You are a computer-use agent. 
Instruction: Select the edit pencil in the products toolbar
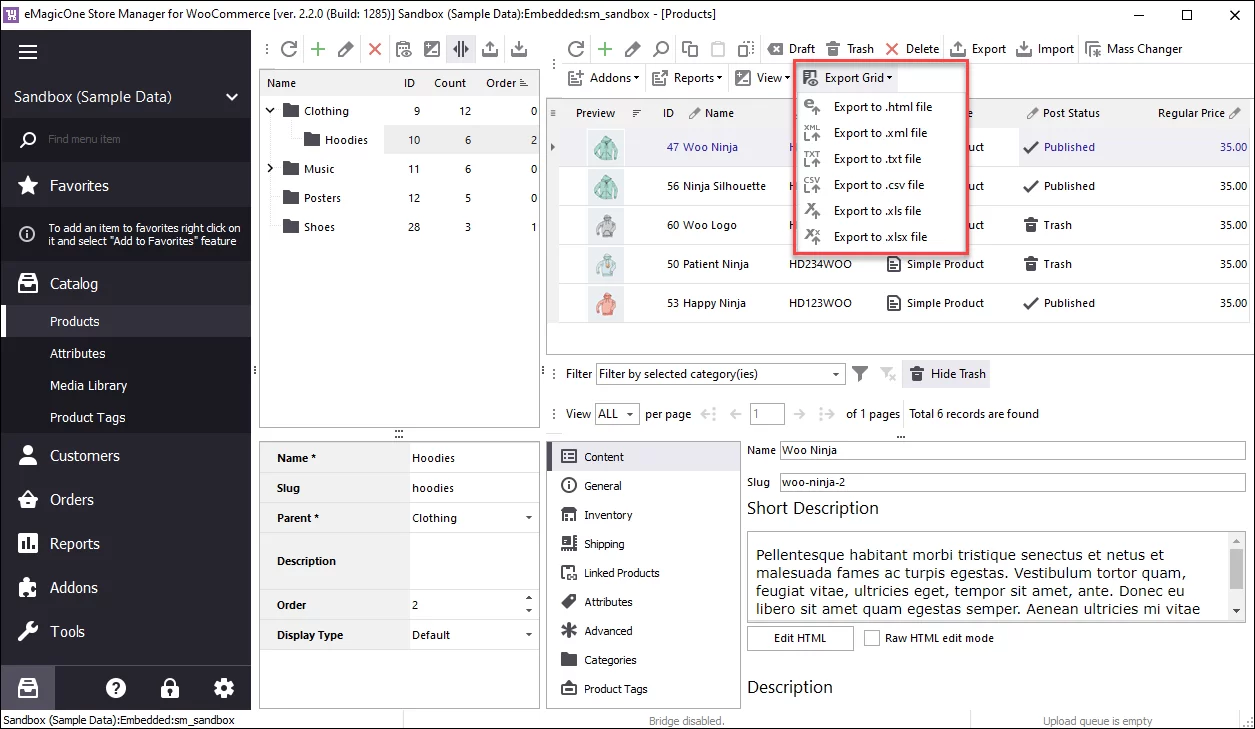(x=632, y=48)
